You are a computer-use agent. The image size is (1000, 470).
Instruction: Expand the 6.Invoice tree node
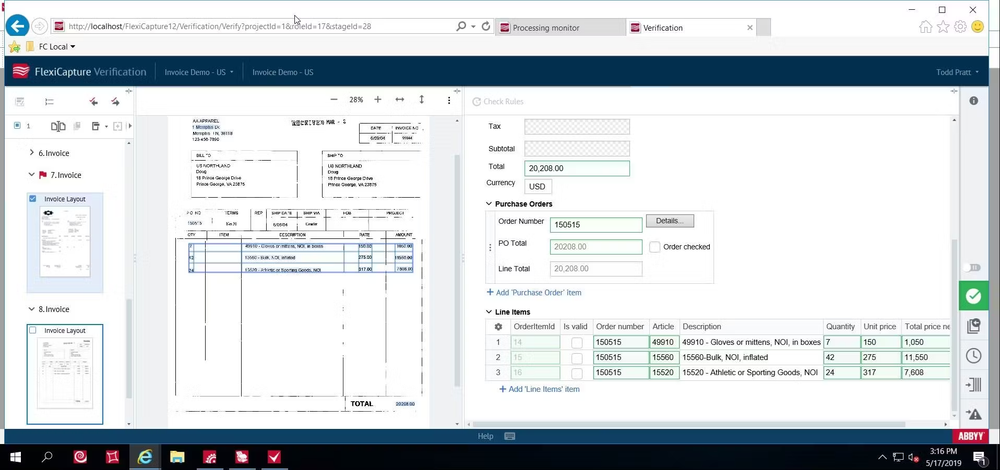(32, 153)
